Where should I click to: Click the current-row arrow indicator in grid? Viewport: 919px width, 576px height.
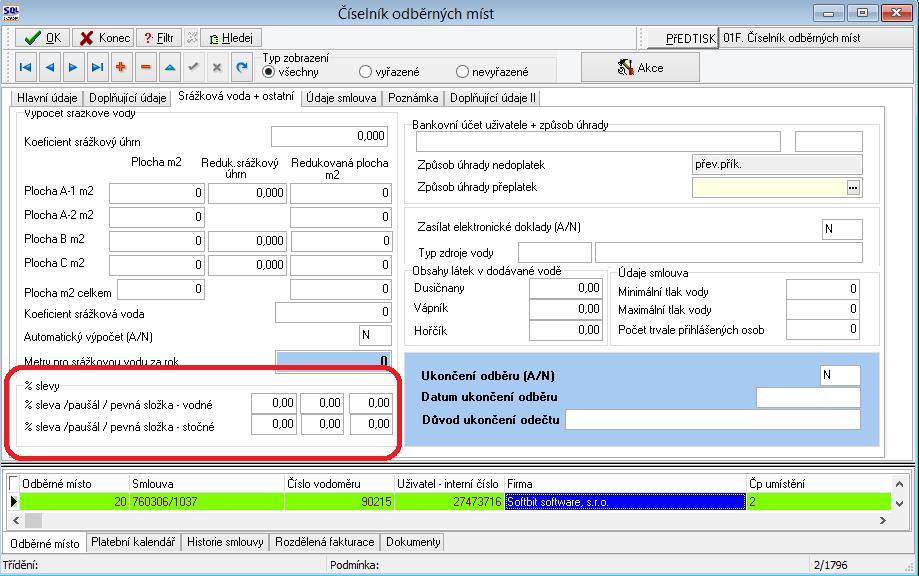coord(13,502)
